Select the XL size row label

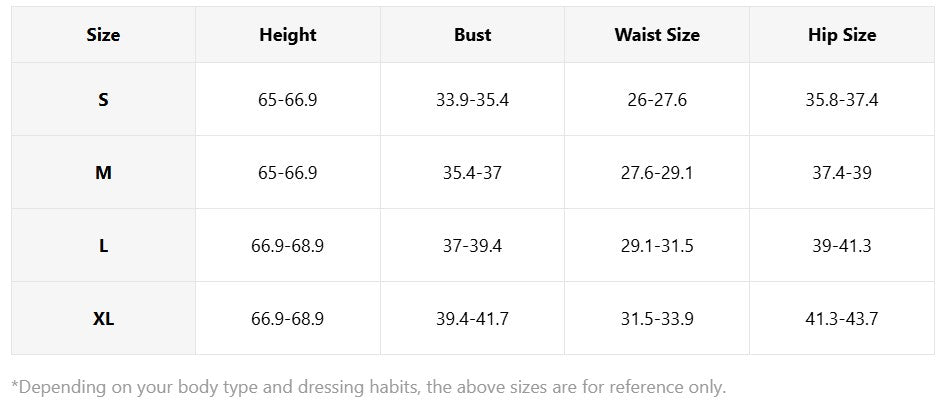[x=103, y=319]
